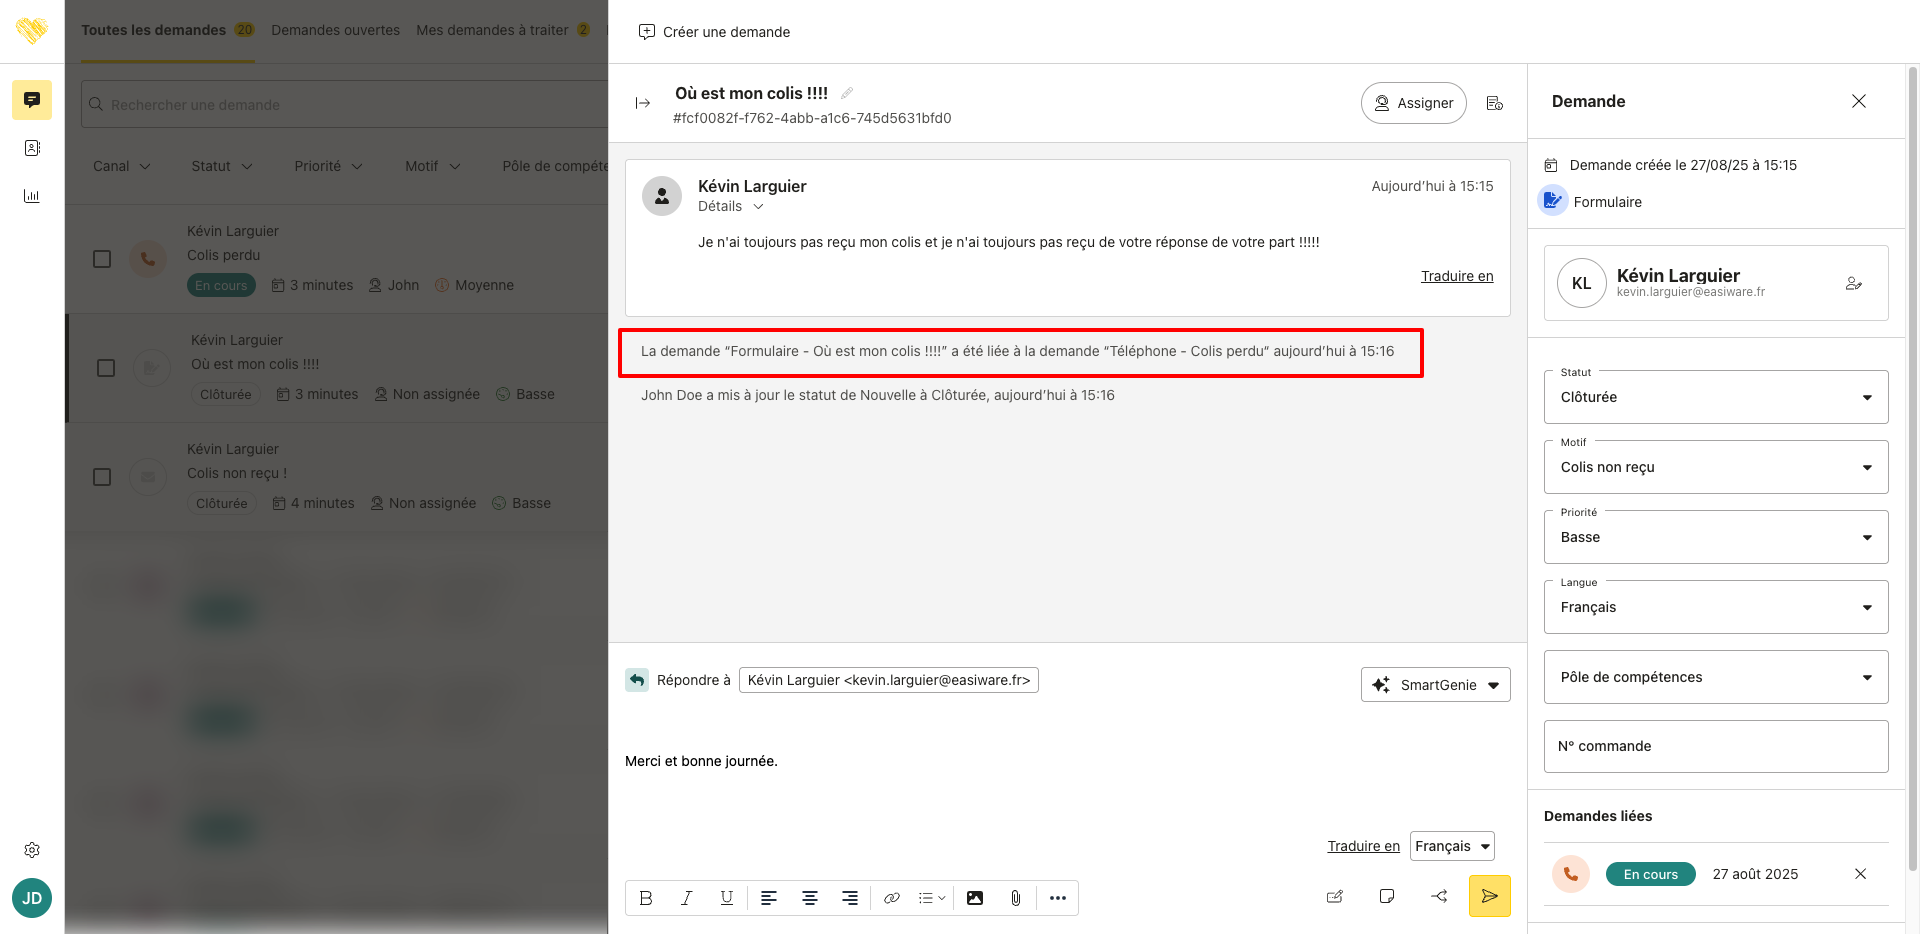The width and height of the screenshot is (1920, 934).
Task: Open statistics from the left sidebar
Action: pyautogui.click(x=32, y=196)
